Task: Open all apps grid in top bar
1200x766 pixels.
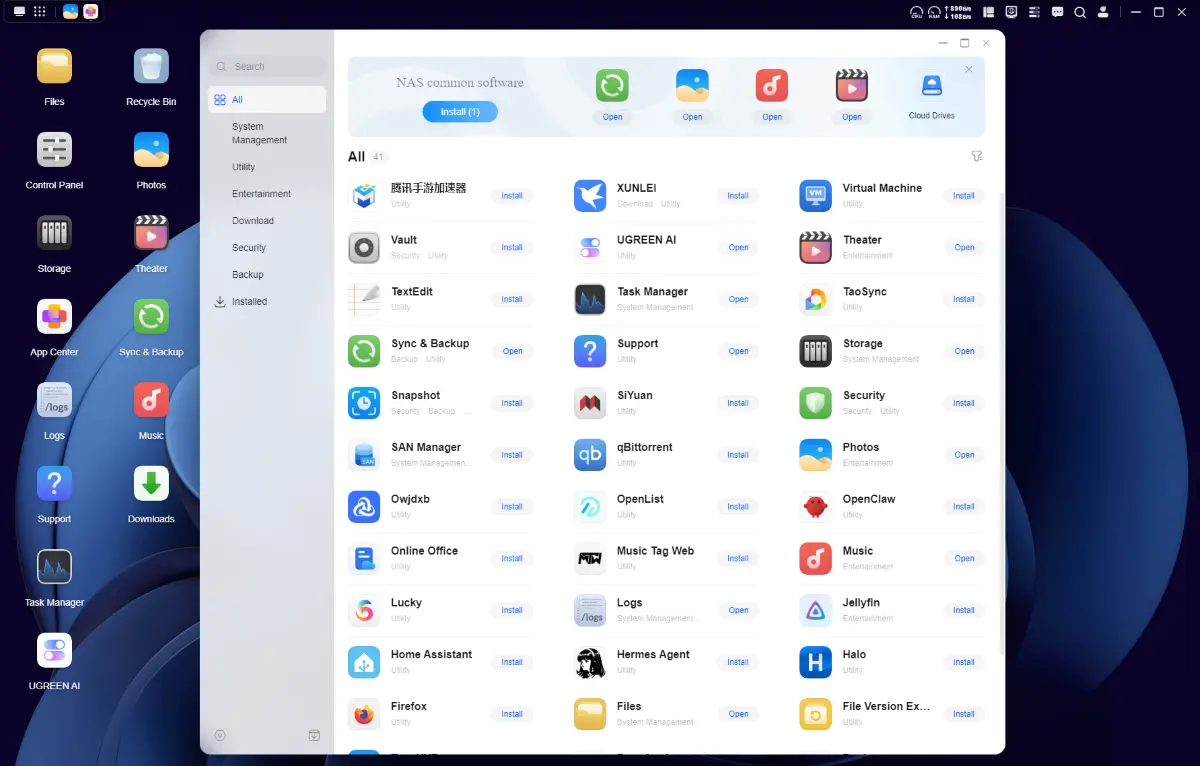Action: pos(39,12)
